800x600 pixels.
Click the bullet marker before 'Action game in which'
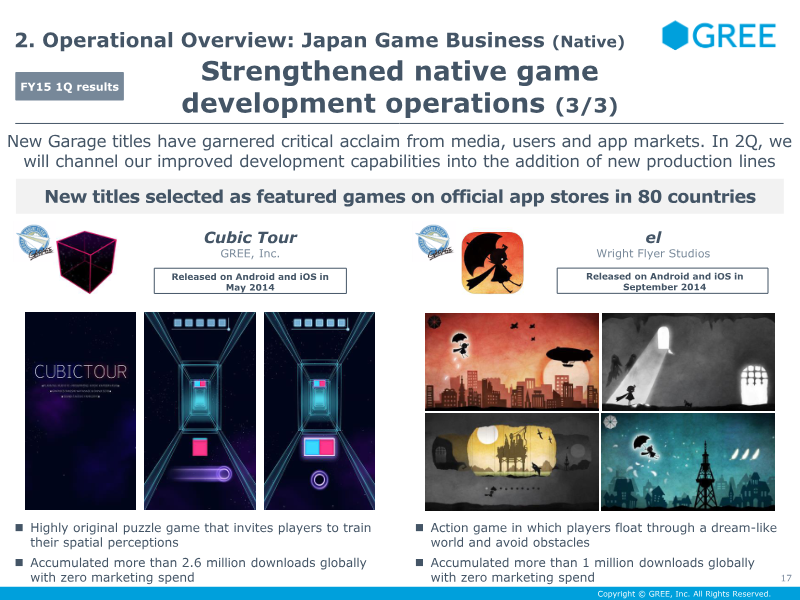click(x=419, y=528)
